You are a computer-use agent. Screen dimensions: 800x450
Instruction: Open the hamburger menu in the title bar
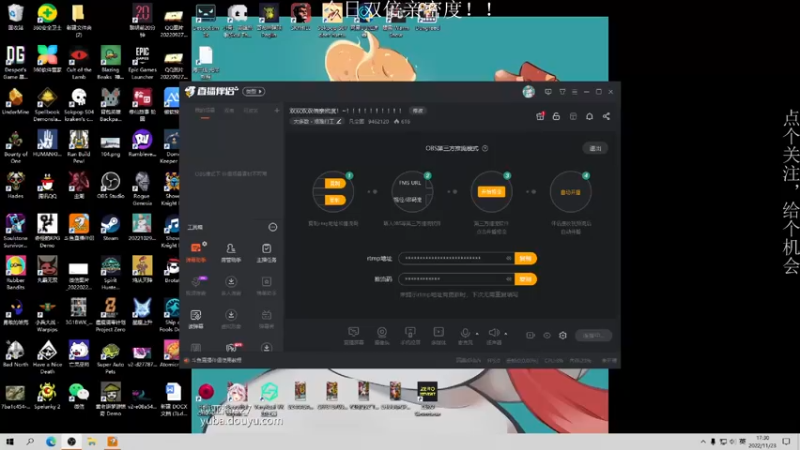[x=574, y=92]
